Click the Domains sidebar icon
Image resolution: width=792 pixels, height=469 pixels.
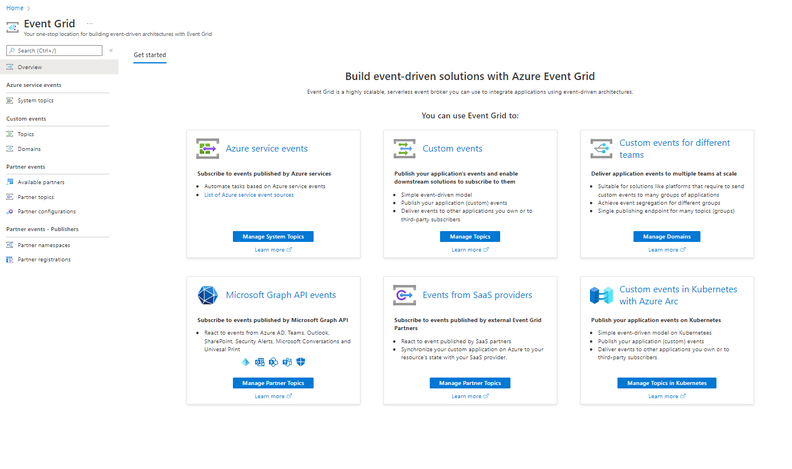[x=10, y=149]
